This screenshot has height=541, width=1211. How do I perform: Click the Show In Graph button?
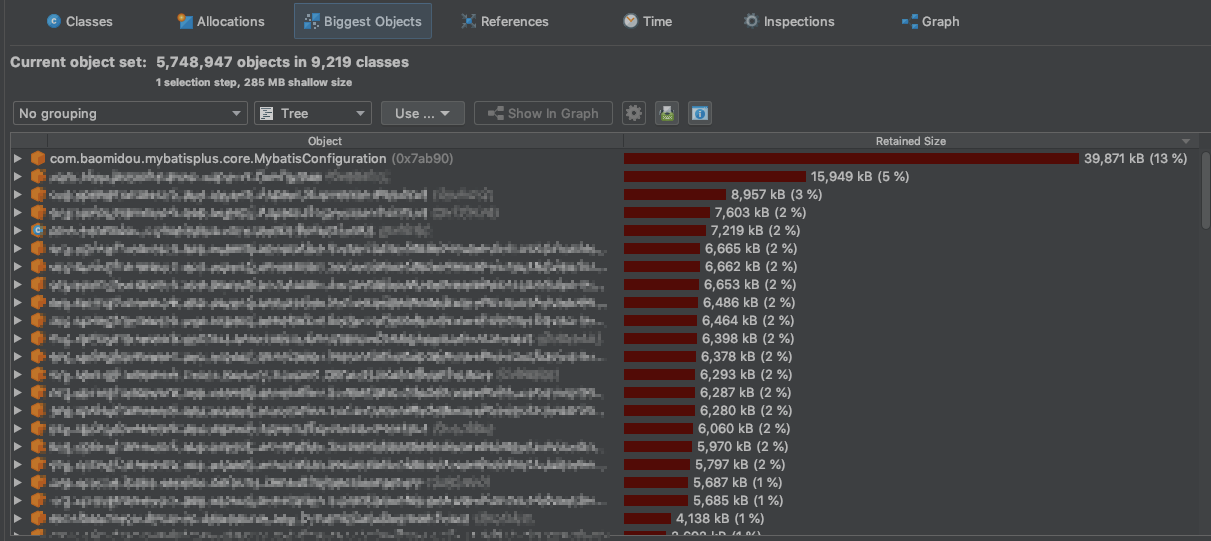542,113
